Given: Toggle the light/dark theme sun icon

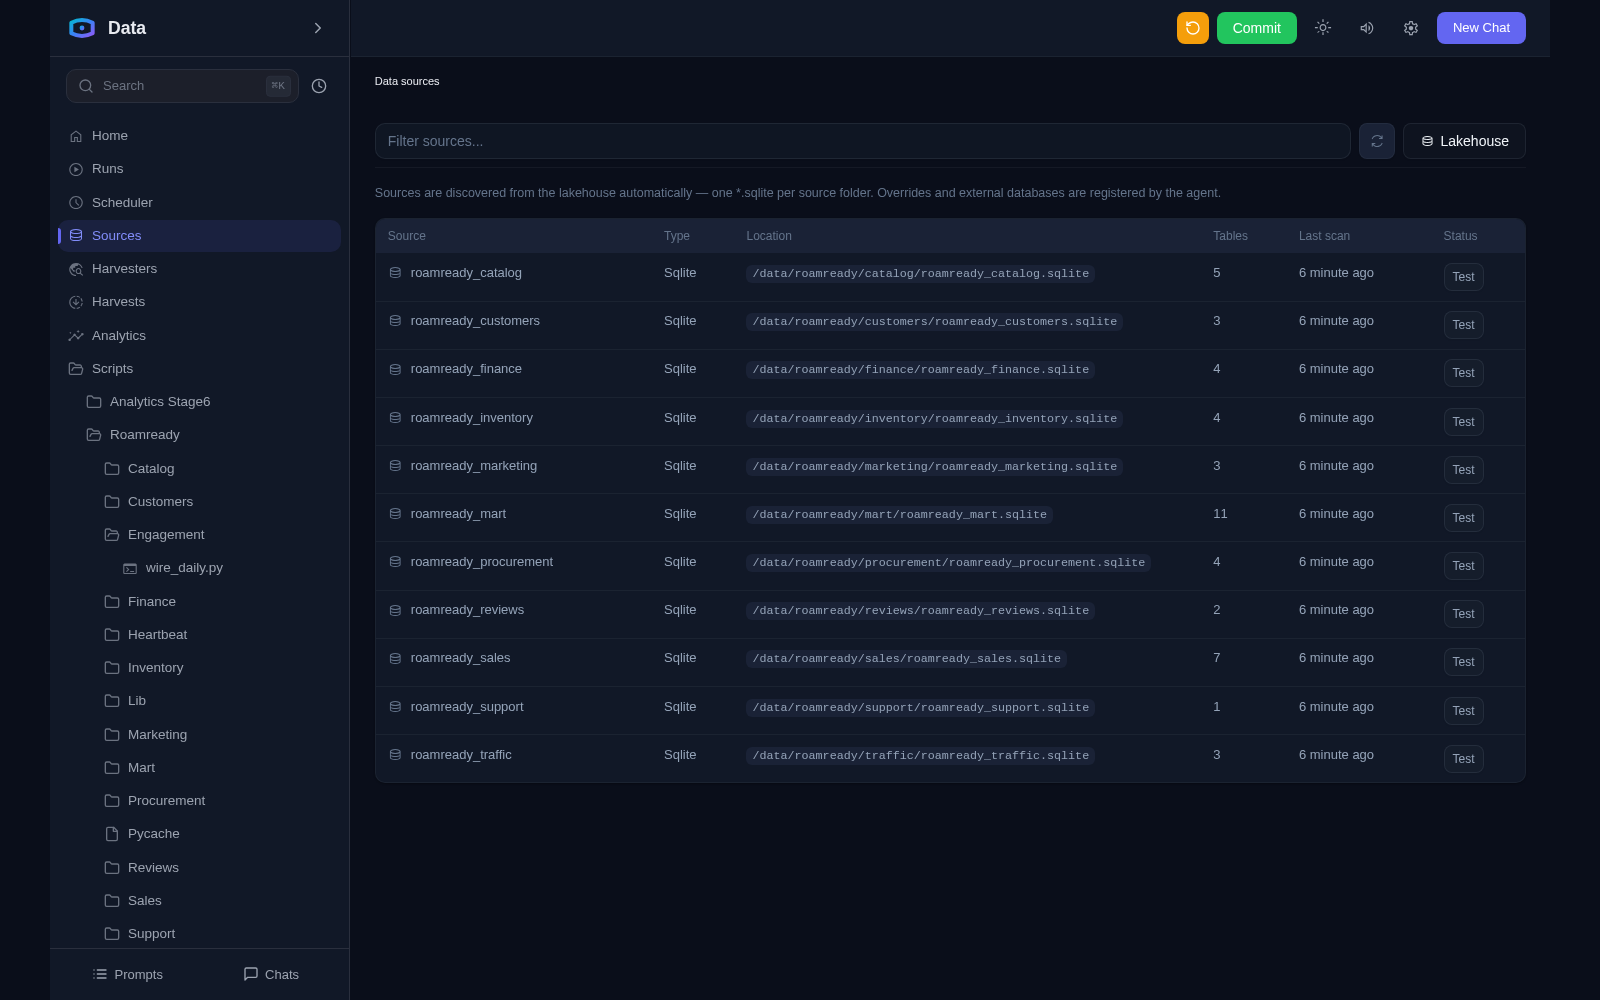Looking at the screenshot, I should tap(1323, 28).
